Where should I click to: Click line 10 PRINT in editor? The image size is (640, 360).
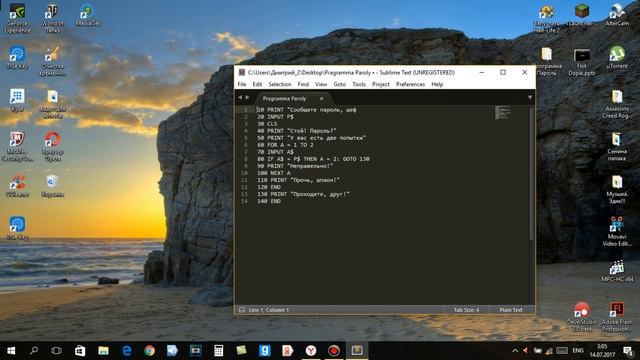(x=307, y=109)
